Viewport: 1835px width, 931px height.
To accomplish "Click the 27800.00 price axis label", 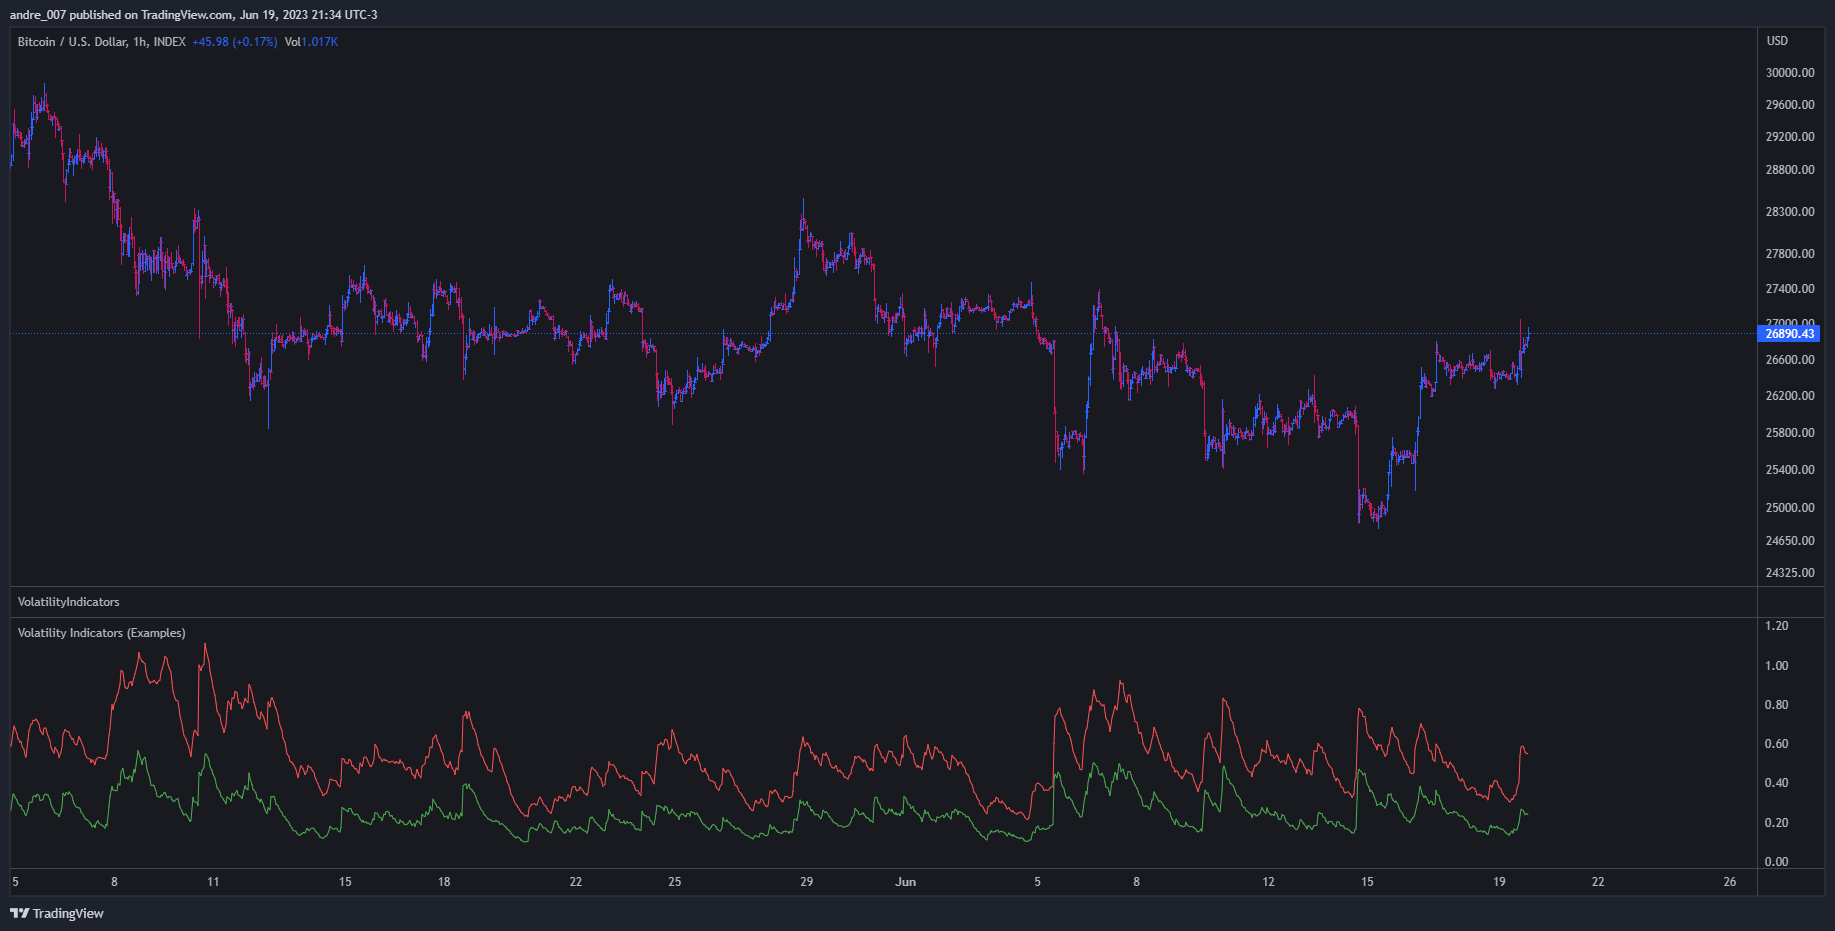I will pyautogui.click(x=1790, y=254).
